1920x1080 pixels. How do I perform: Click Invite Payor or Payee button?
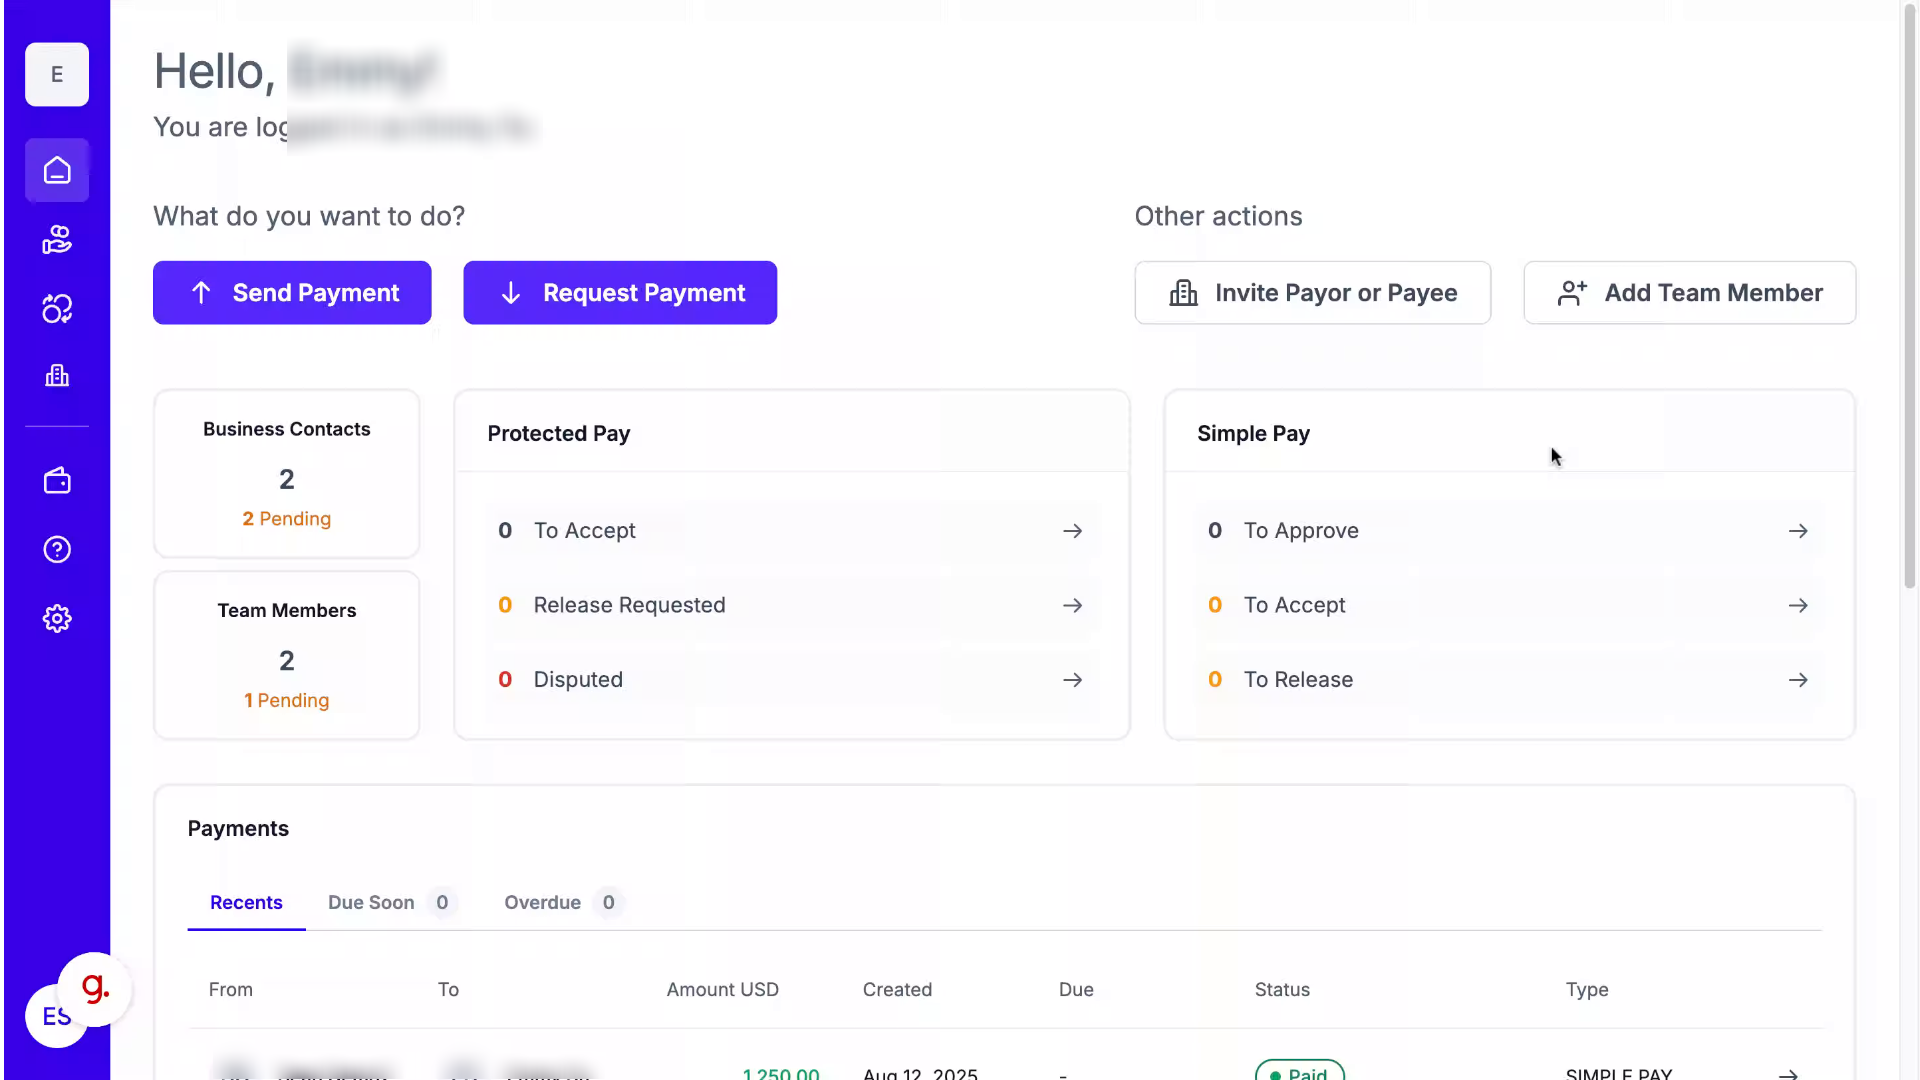tap(1312, 293)
